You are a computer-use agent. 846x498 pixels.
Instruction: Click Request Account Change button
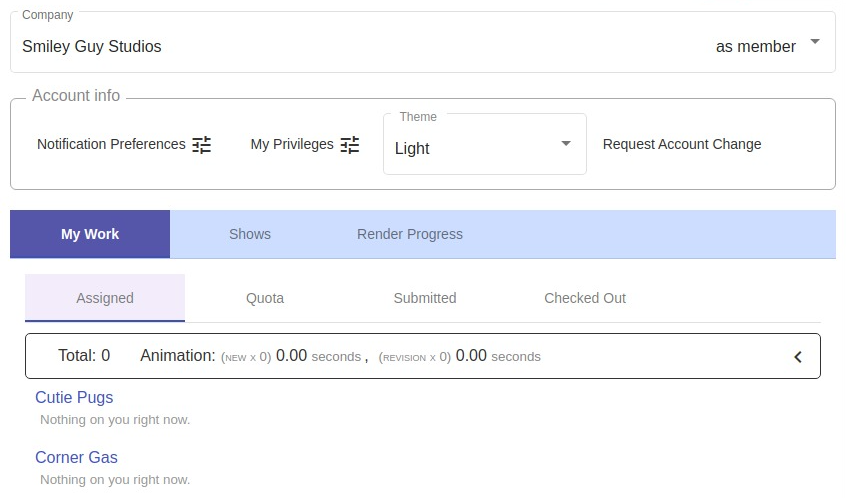coord(682,144)
